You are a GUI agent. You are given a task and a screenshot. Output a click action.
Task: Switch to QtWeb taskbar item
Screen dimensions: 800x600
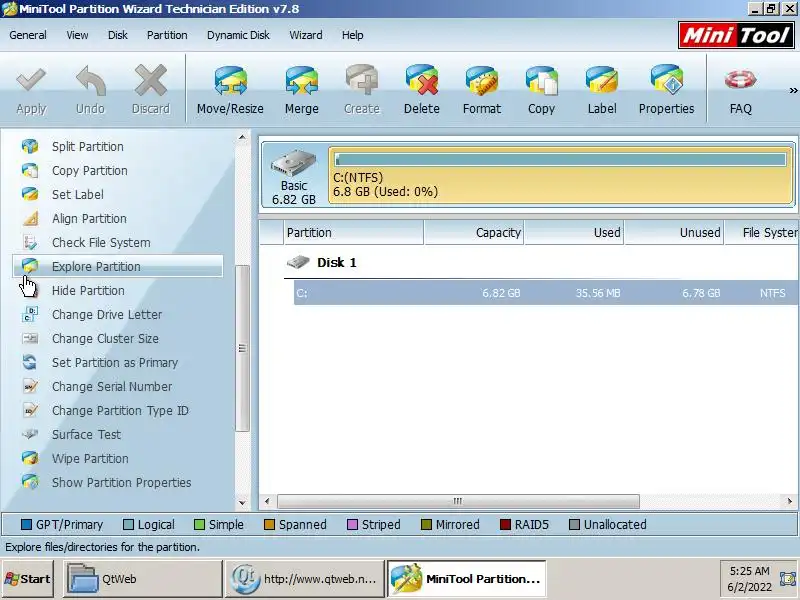click(x=143, y=579)
